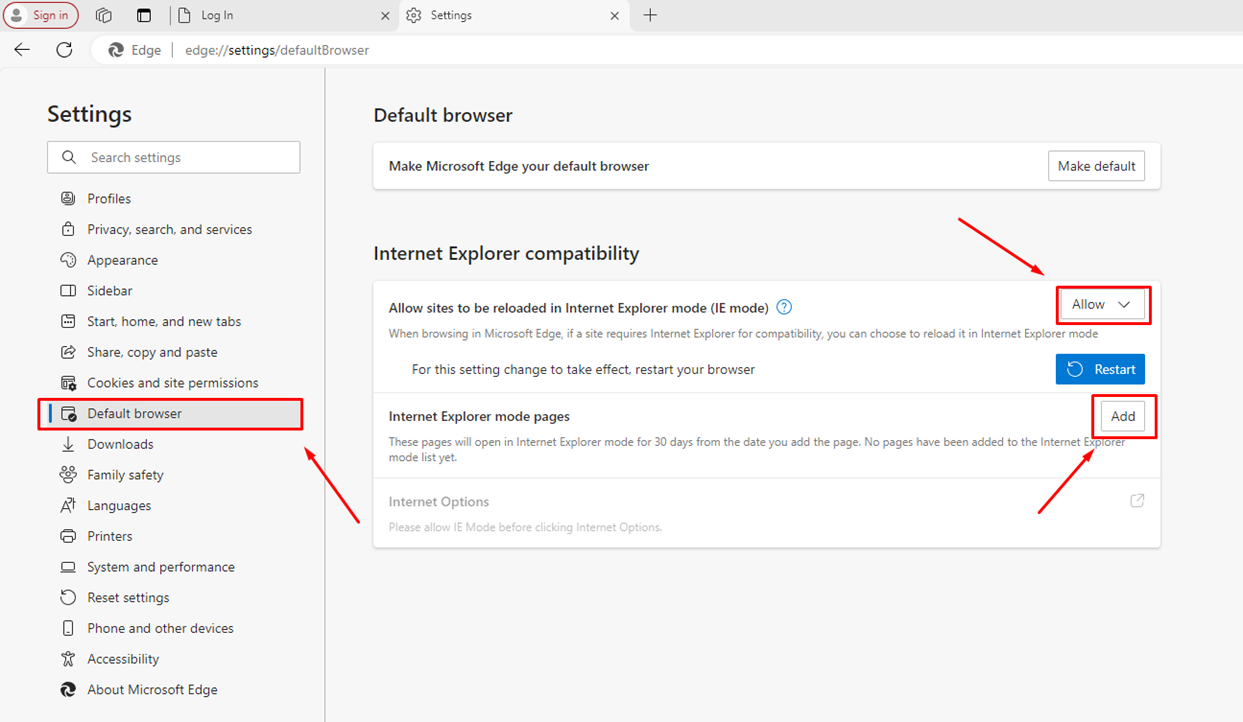
Task: Click the About Microsoft Edge logo icon
Action: pos(68,690)
